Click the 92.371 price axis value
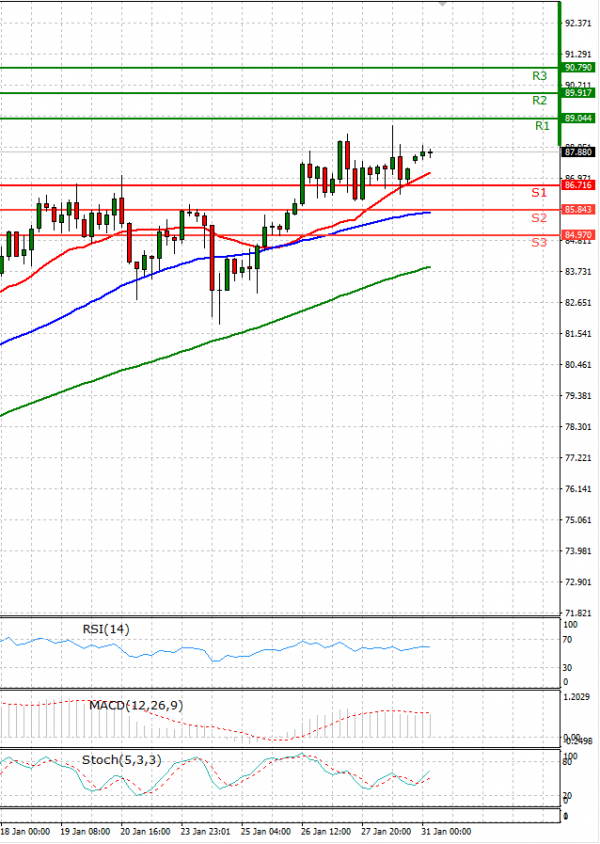 click(578, 23)
